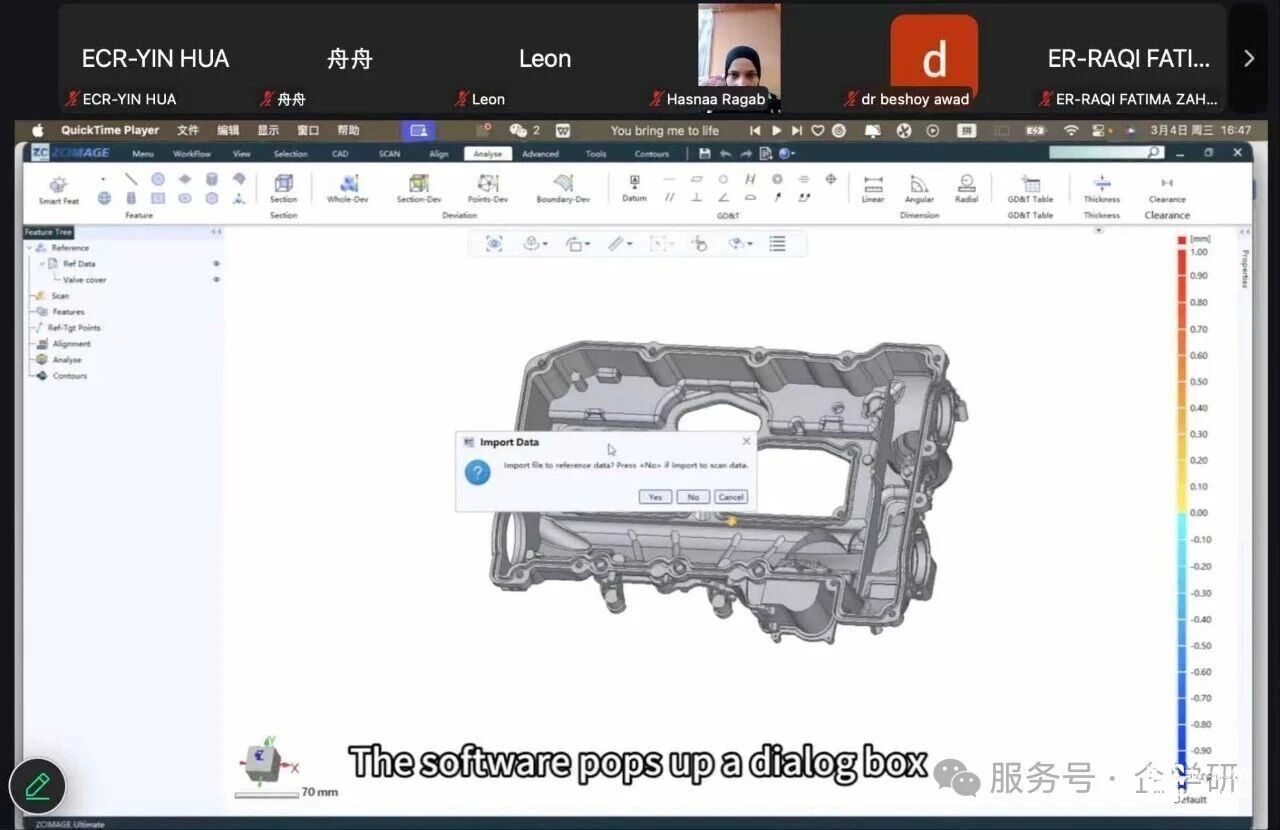Choose the Angular dimension tool
The height and width of the screenshot is (830, 1280).
point(919,186)
